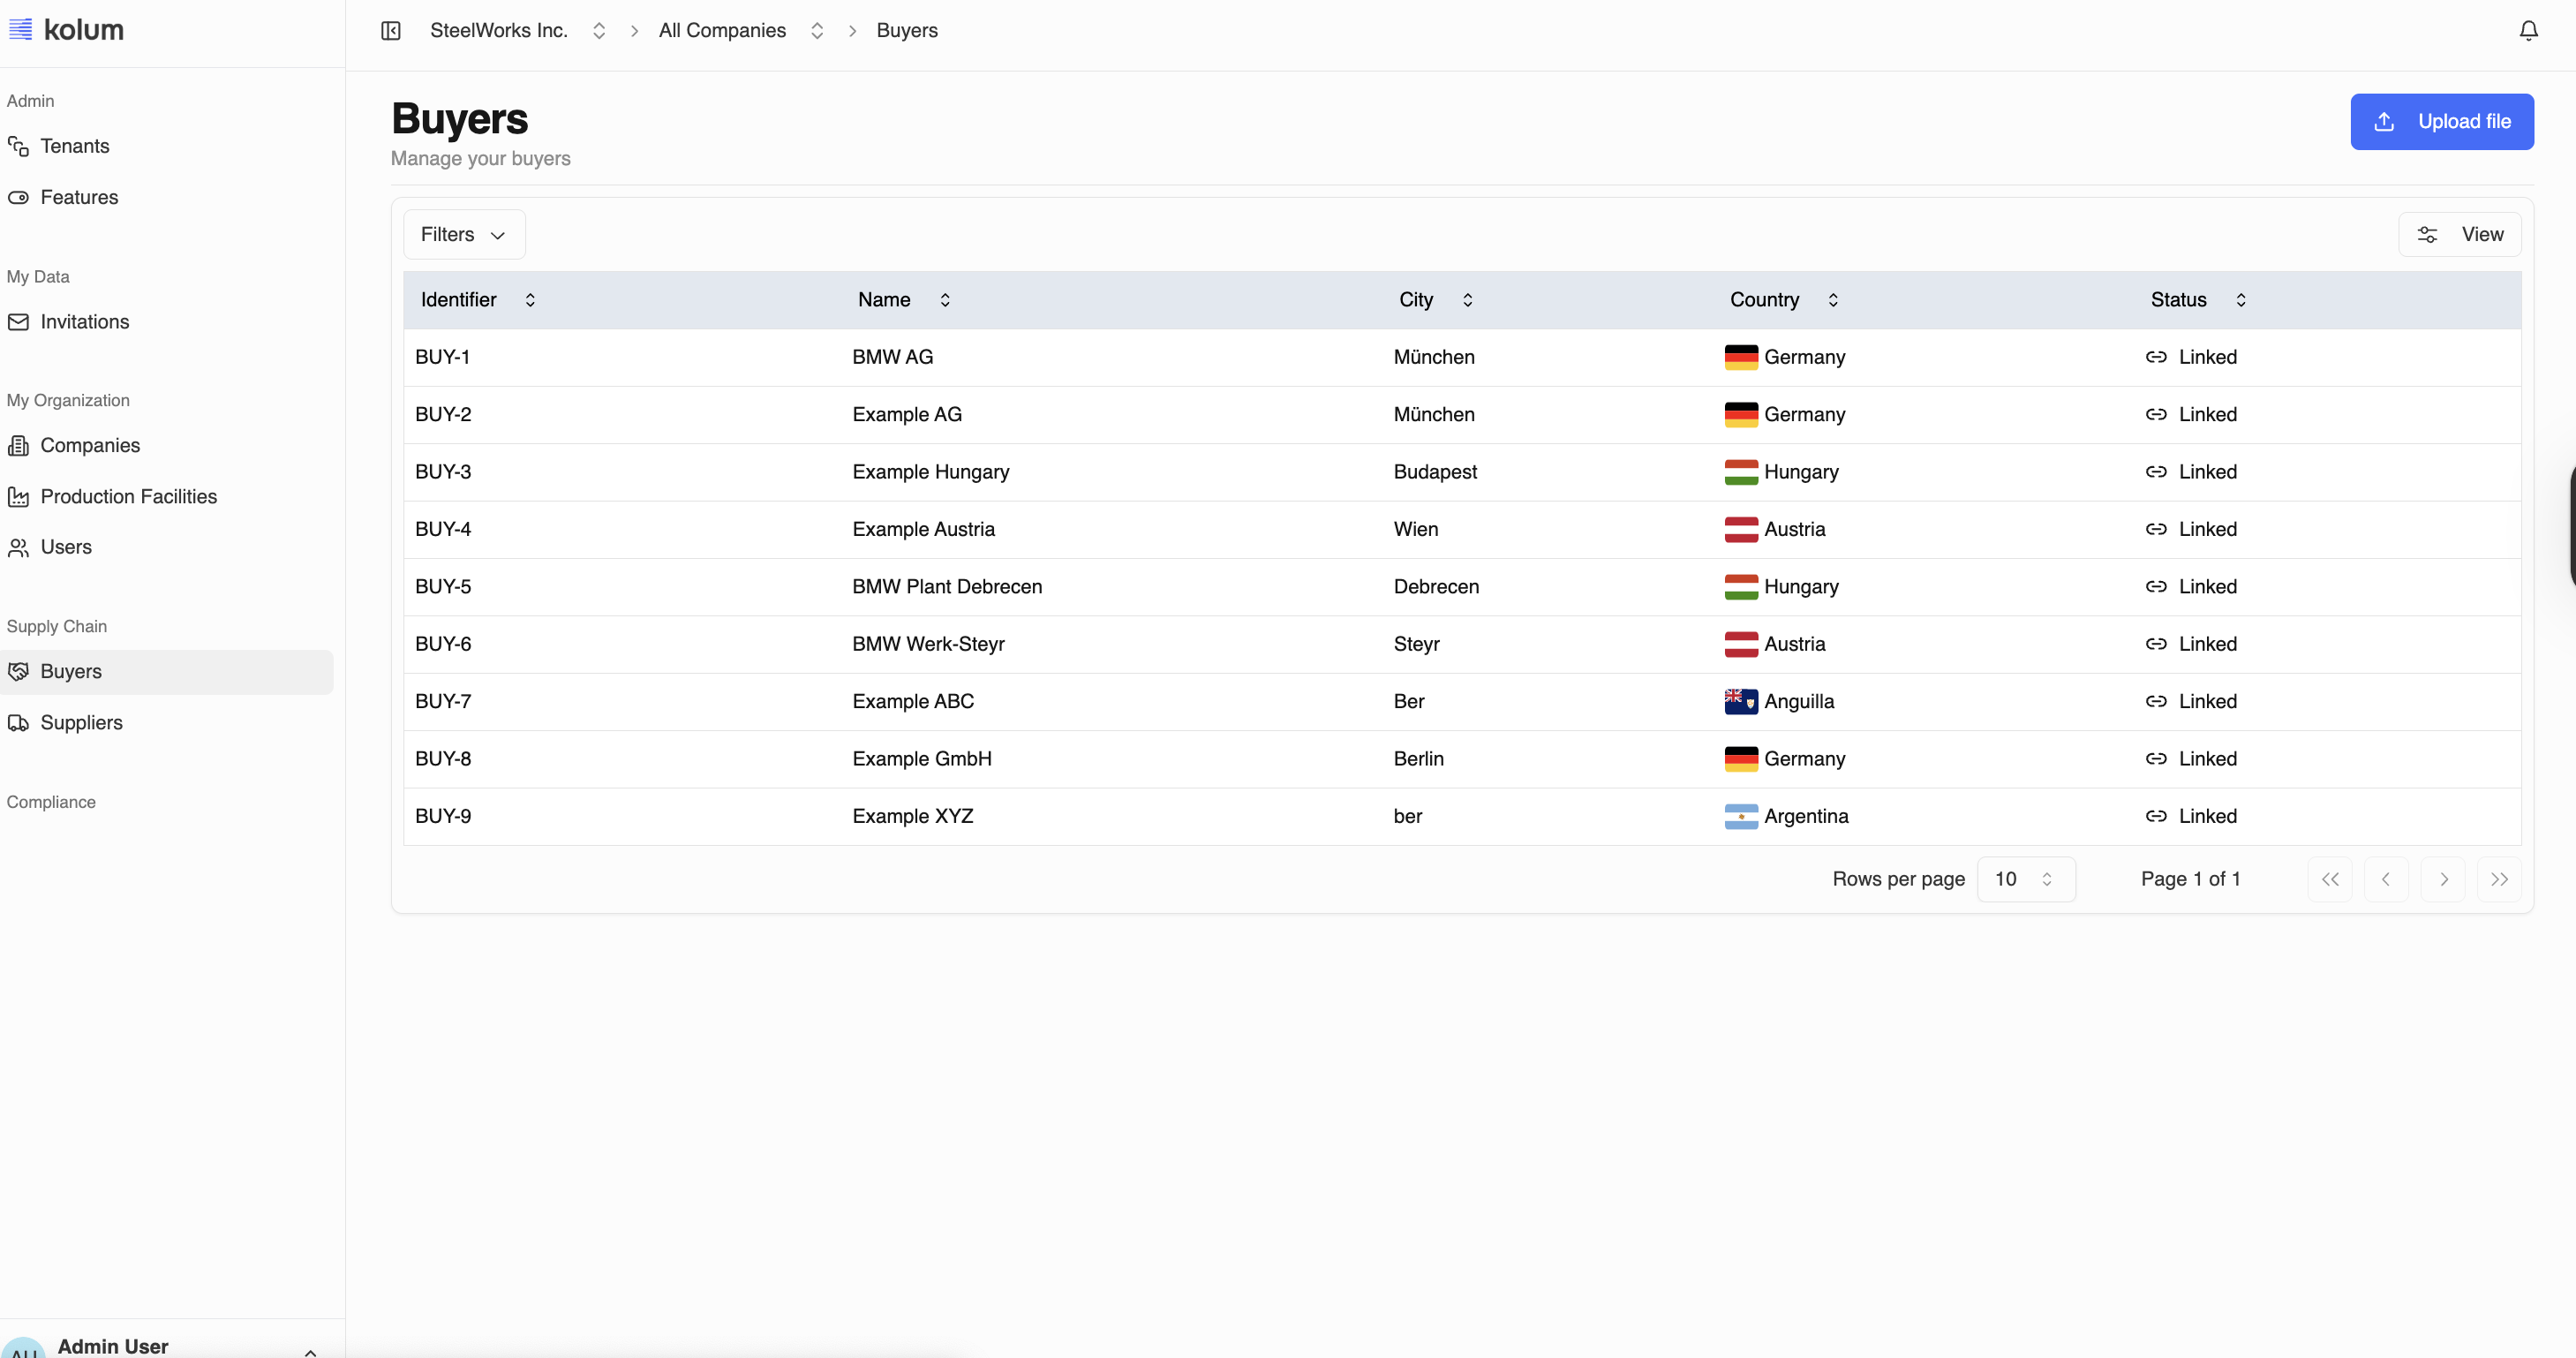Collapse sidebar with the panel toggle icon
Viewport: 2576px width, 1358px height.
tap(391, 31)
